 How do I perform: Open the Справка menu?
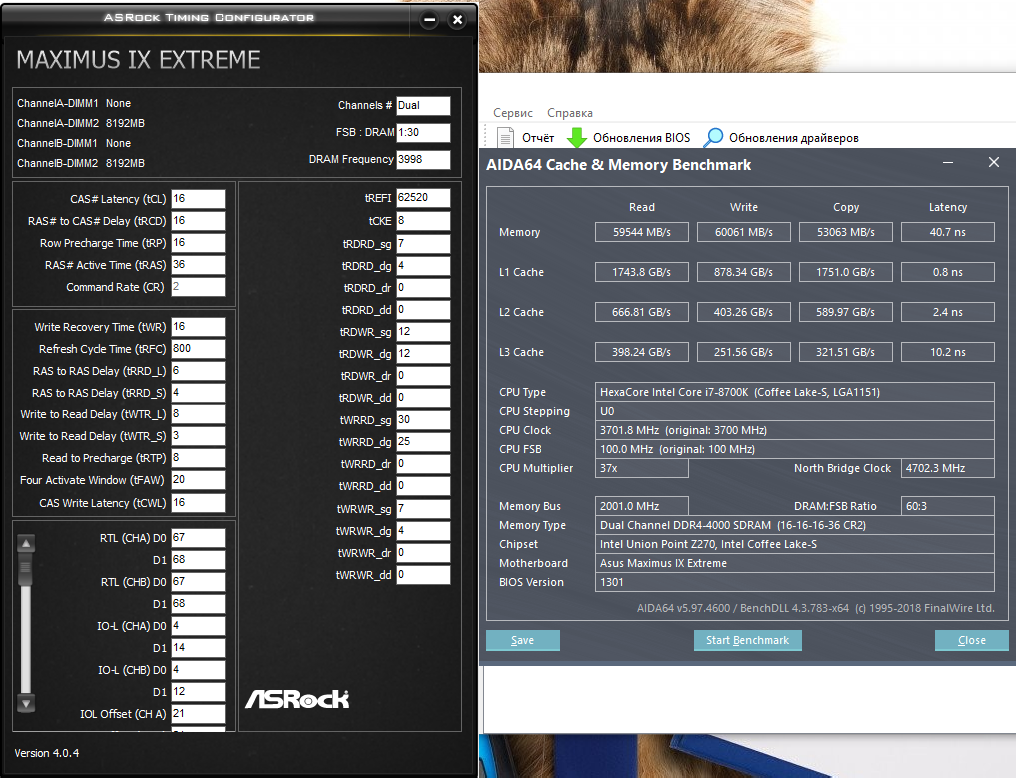pyautogui.click(x=570, y=113)
